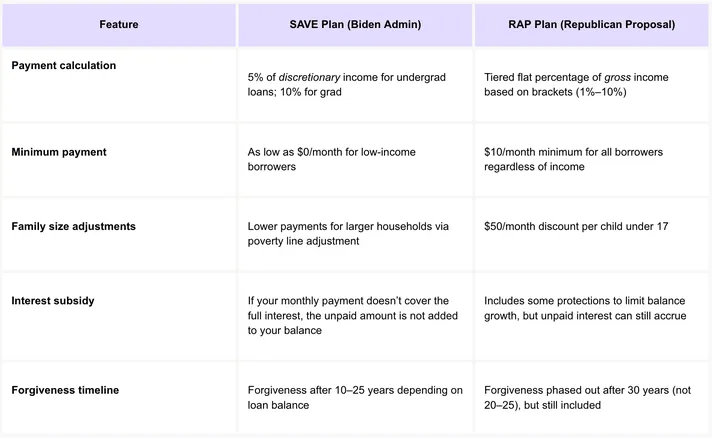Click the SAVE Plan (Biden Admin) header
This screenshot has width=712, height=438.
pos(354,24)
